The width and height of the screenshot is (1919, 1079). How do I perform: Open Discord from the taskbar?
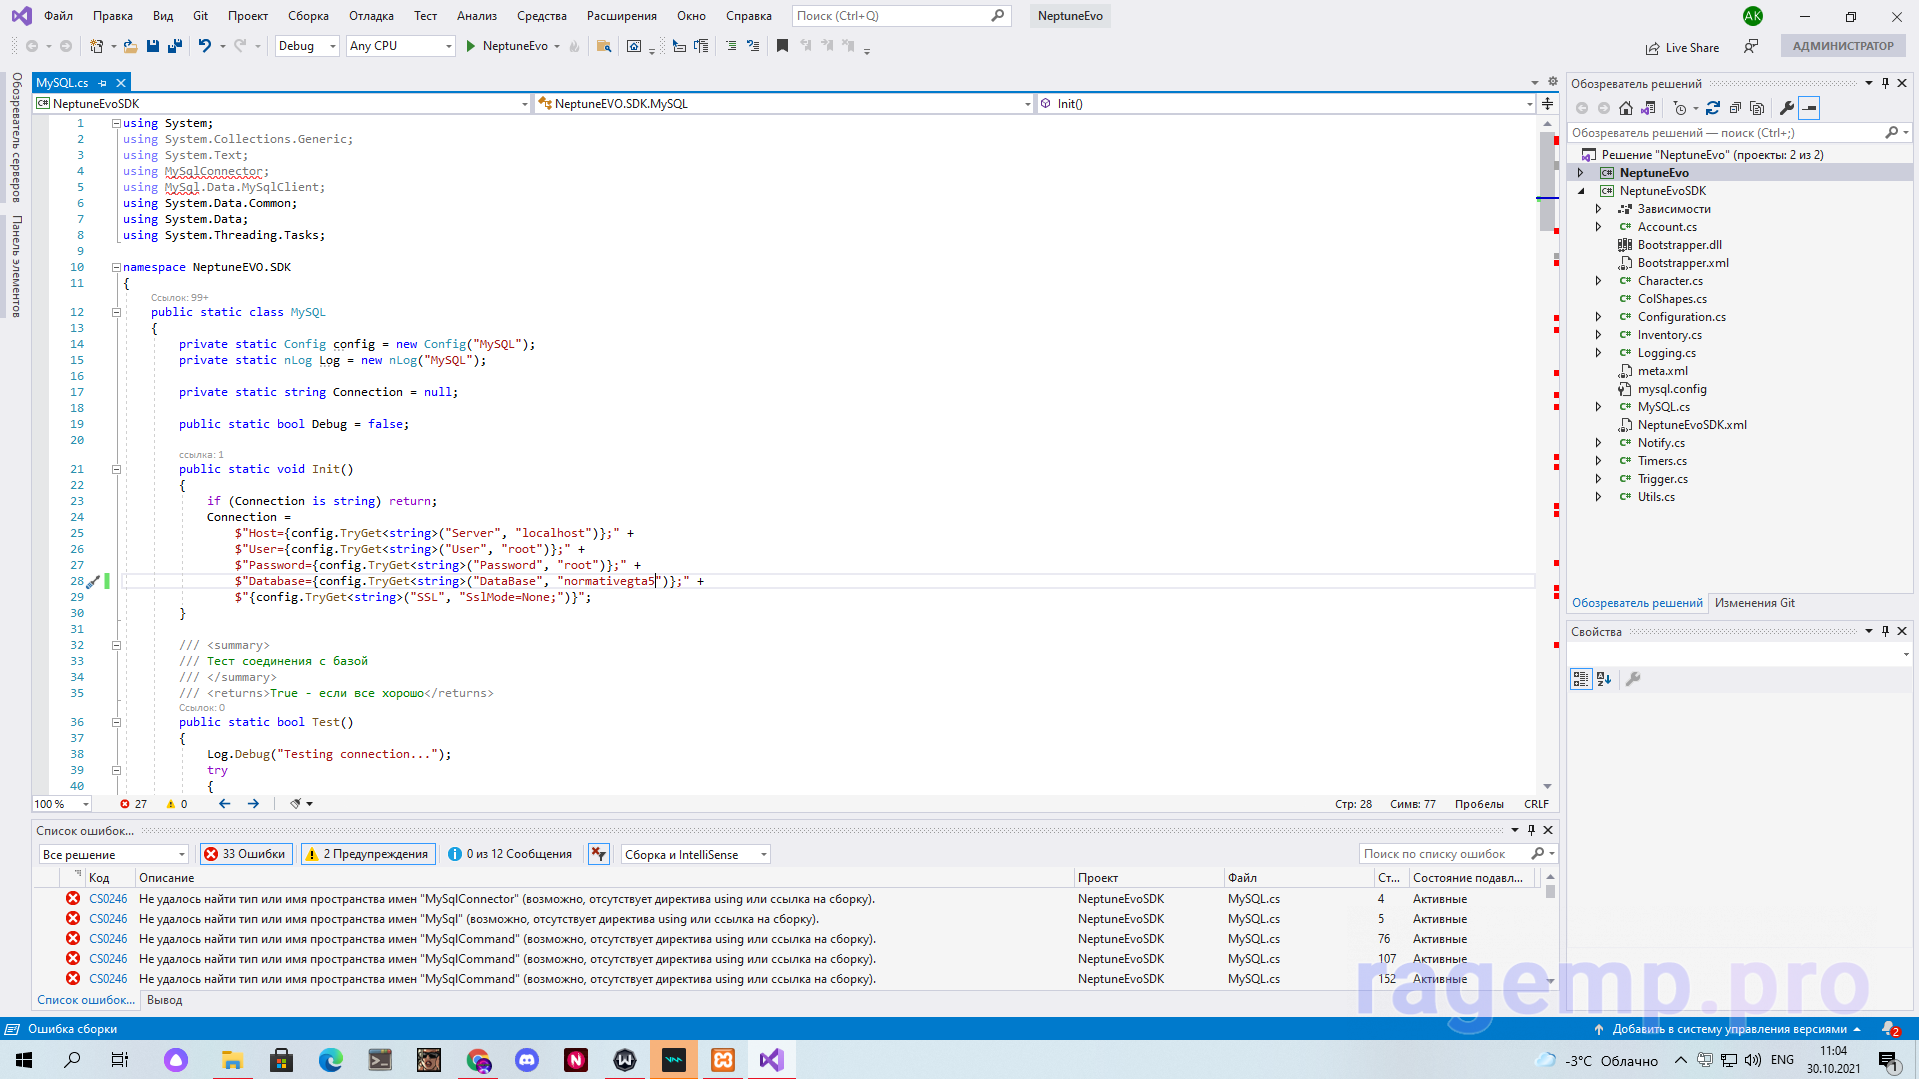coord(526,1060)
